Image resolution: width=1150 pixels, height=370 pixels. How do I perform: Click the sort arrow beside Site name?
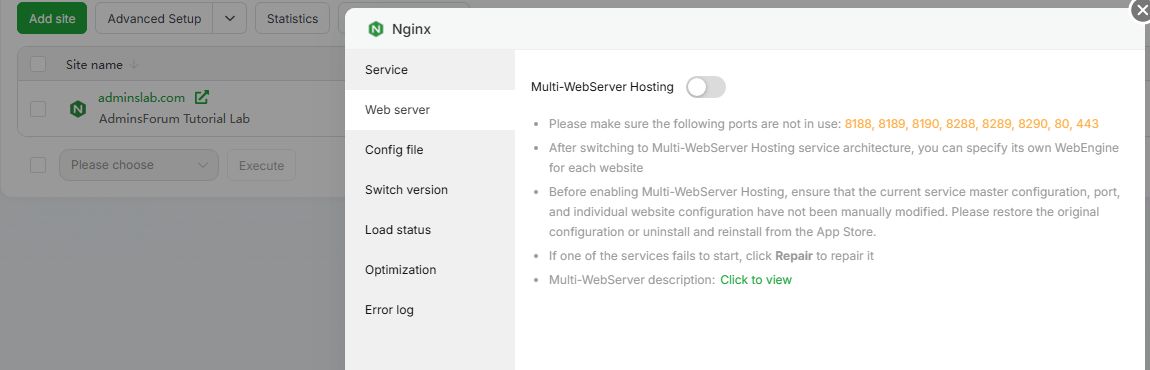133,65
